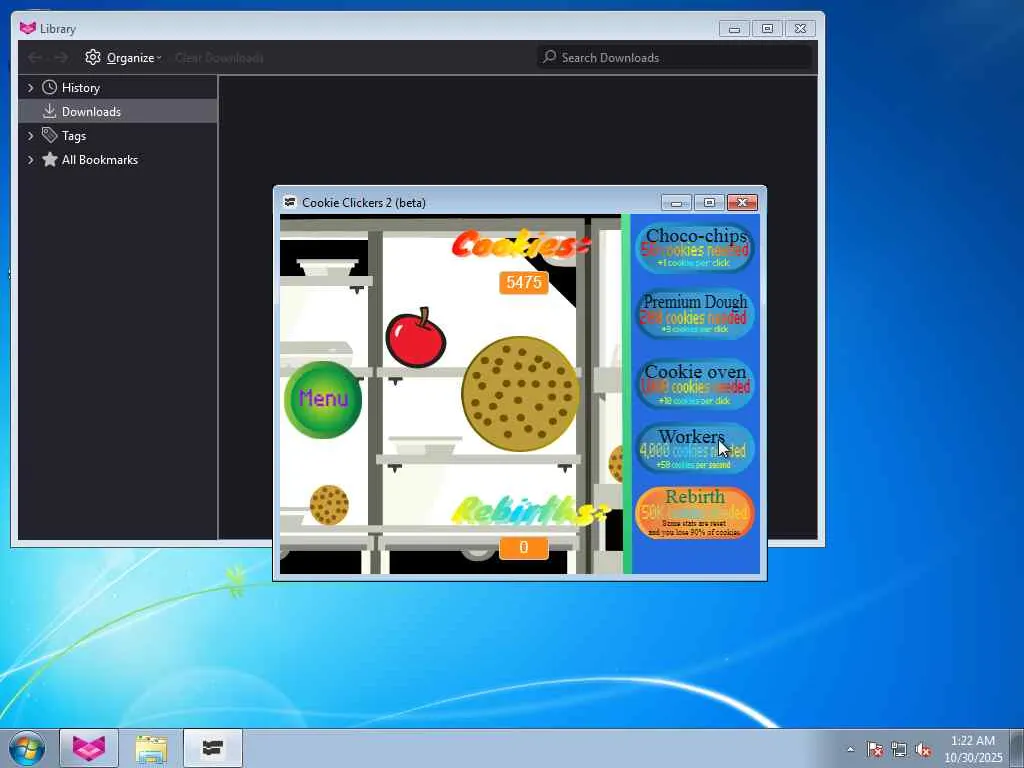1024x768 pixels.
Task: Open the Windows Start button
Action: click(27, 748)
